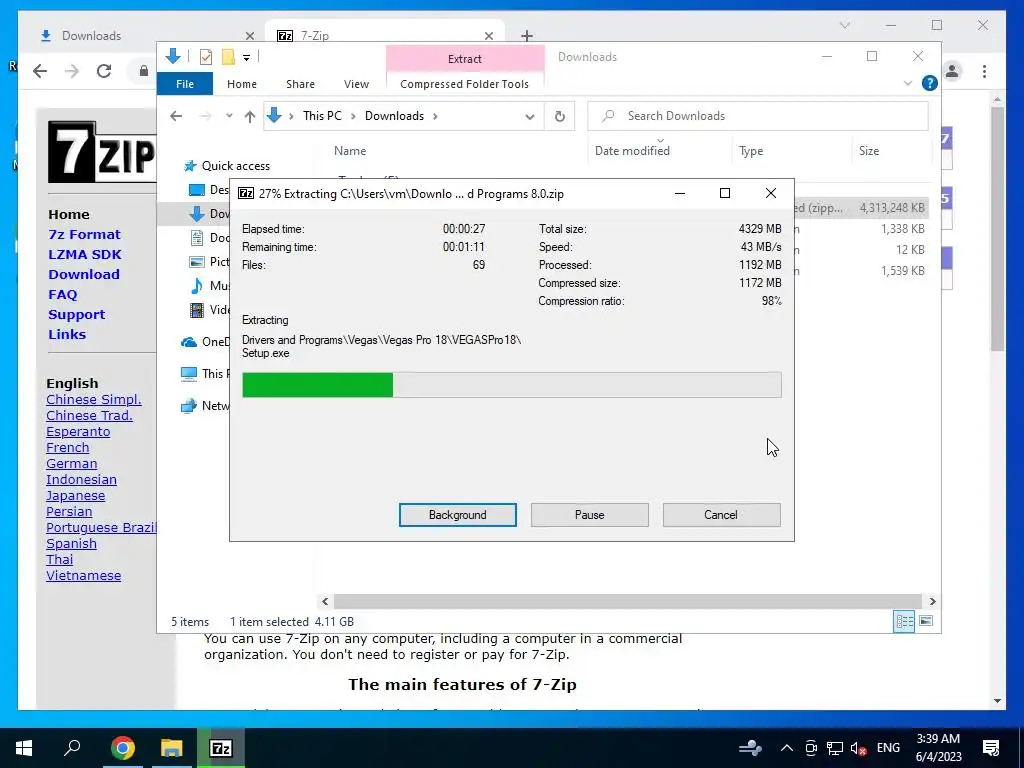1024x768 pixels.
Task: Sort by Type column header
Action: coord(751,151)
